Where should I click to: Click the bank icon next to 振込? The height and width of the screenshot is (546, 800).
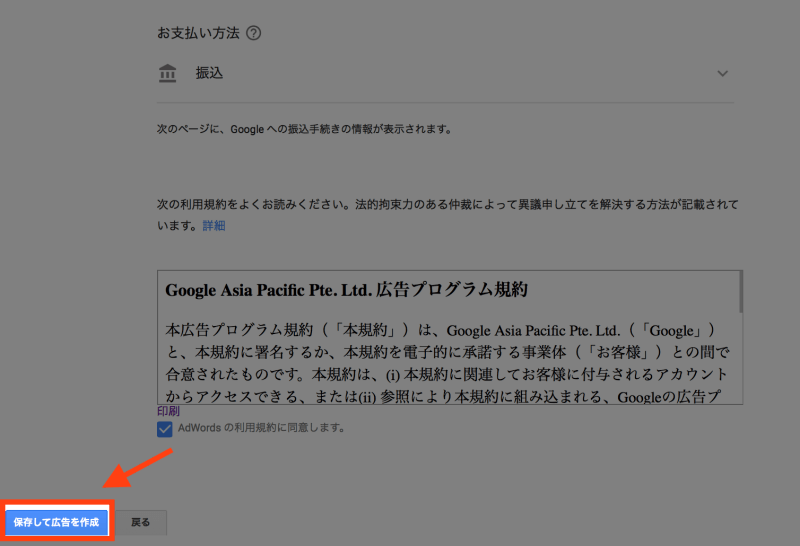coord(167,73)
